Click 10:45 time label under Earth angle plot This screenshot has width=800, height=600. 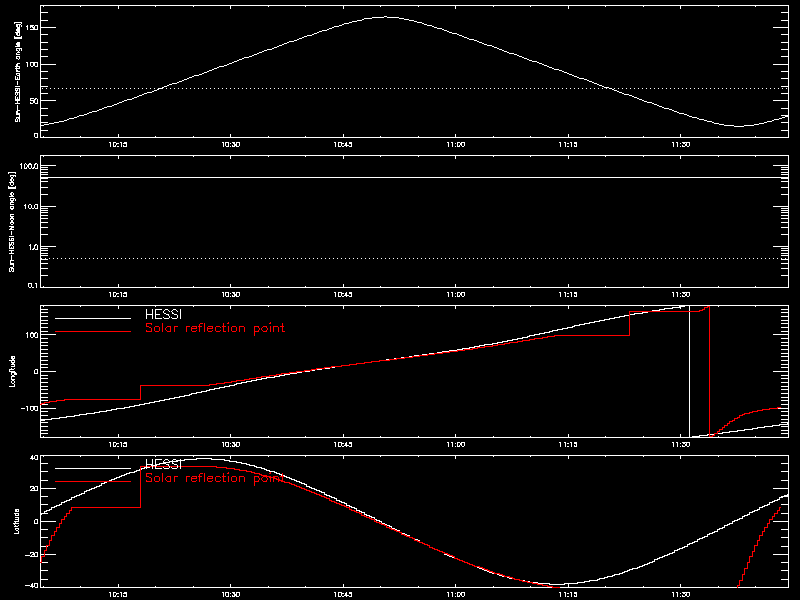[x=343, y=145]
